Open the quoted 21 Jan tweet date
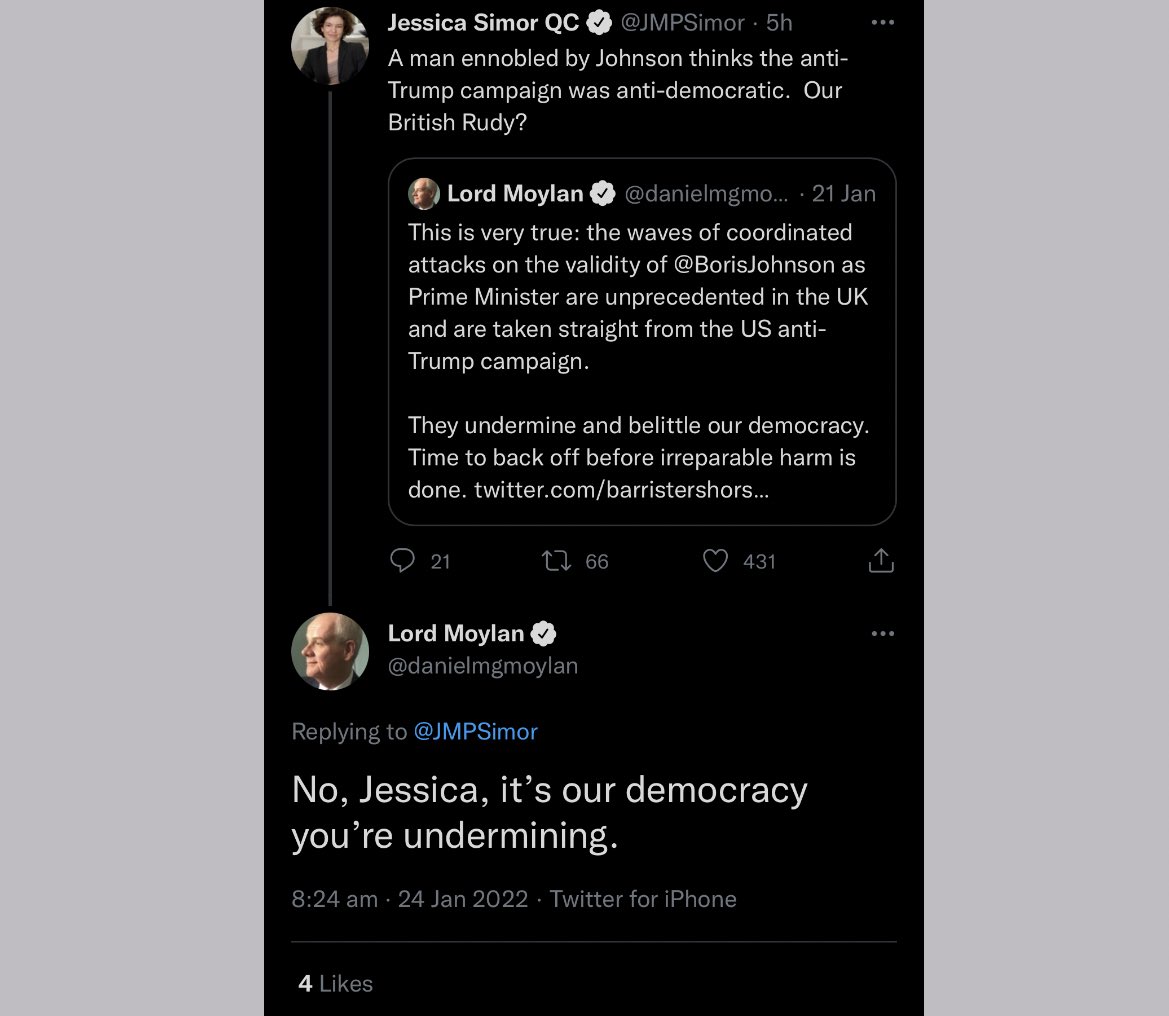Screen dimensions: 1169x1016 click(x=843, y=194)
